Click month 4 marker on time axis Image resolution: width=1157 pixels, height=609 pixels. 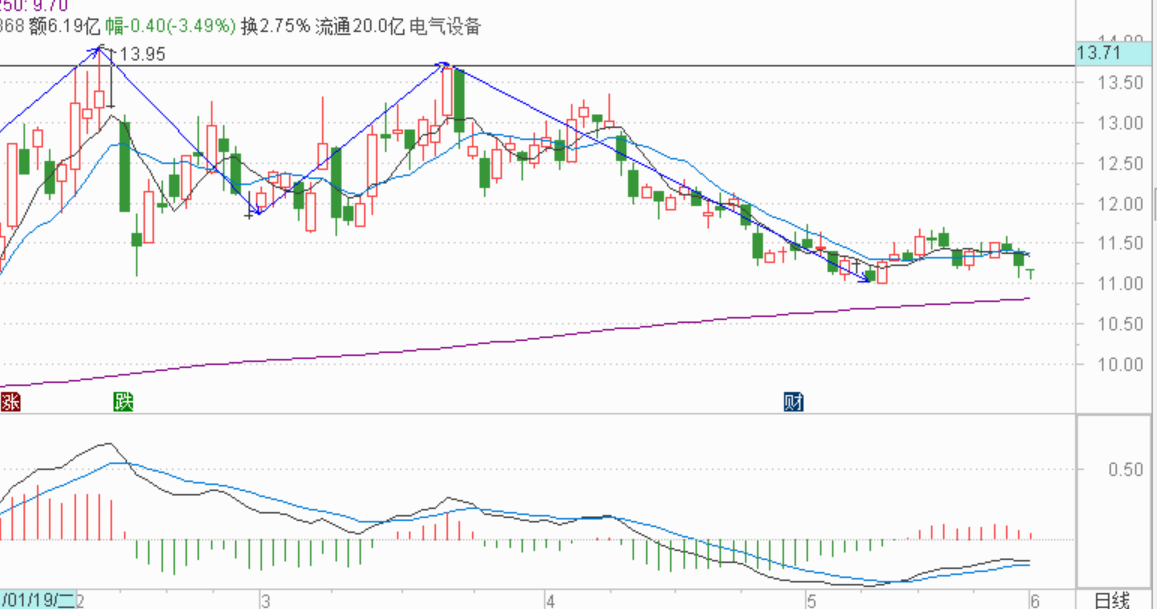pos(549,600)
